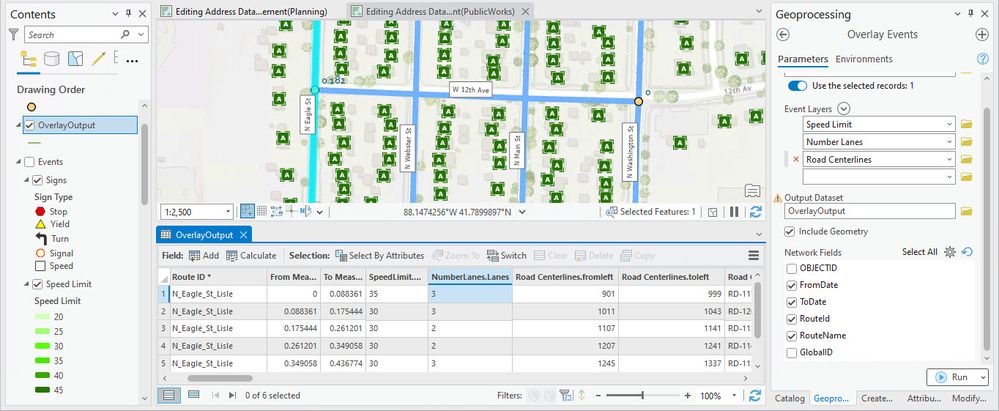The width and height of the screenshot is (999, 411).
Task: Select OverlayOutput table tab
Action: coord(204,234)
